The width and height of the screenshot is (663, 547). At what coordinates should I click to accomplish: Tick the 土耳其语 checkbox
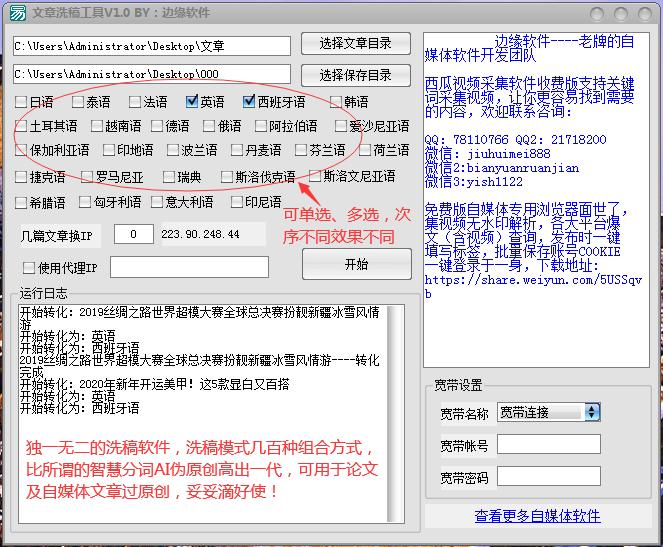[21, 126]
